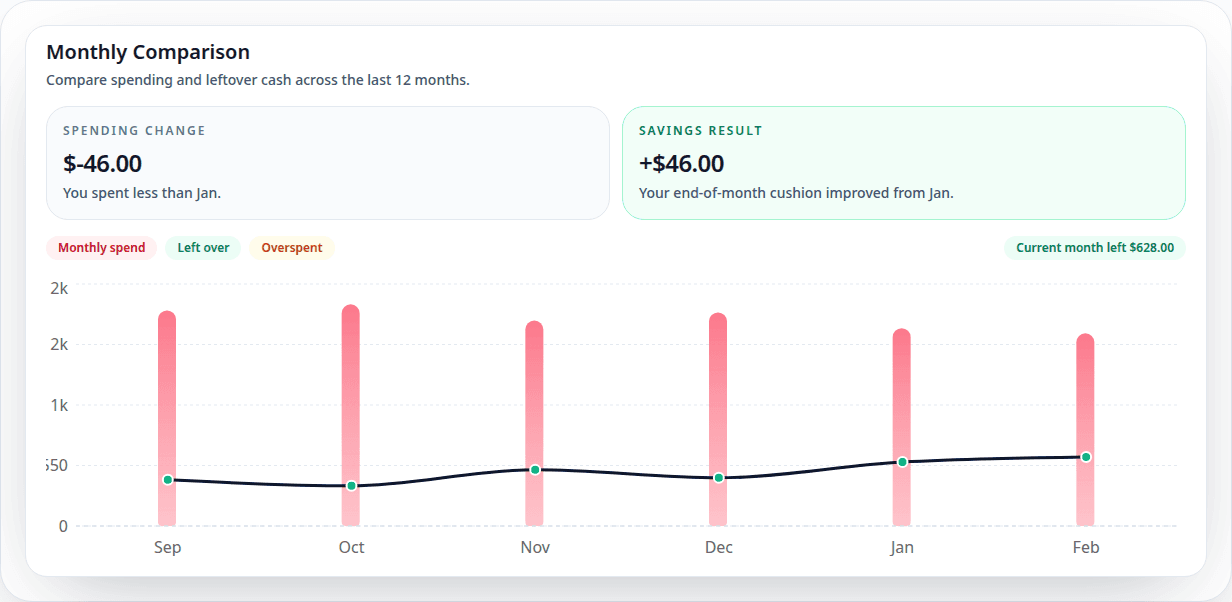Select the Spending Change card
Screen dimensions: 1232x602
point(328,162)
